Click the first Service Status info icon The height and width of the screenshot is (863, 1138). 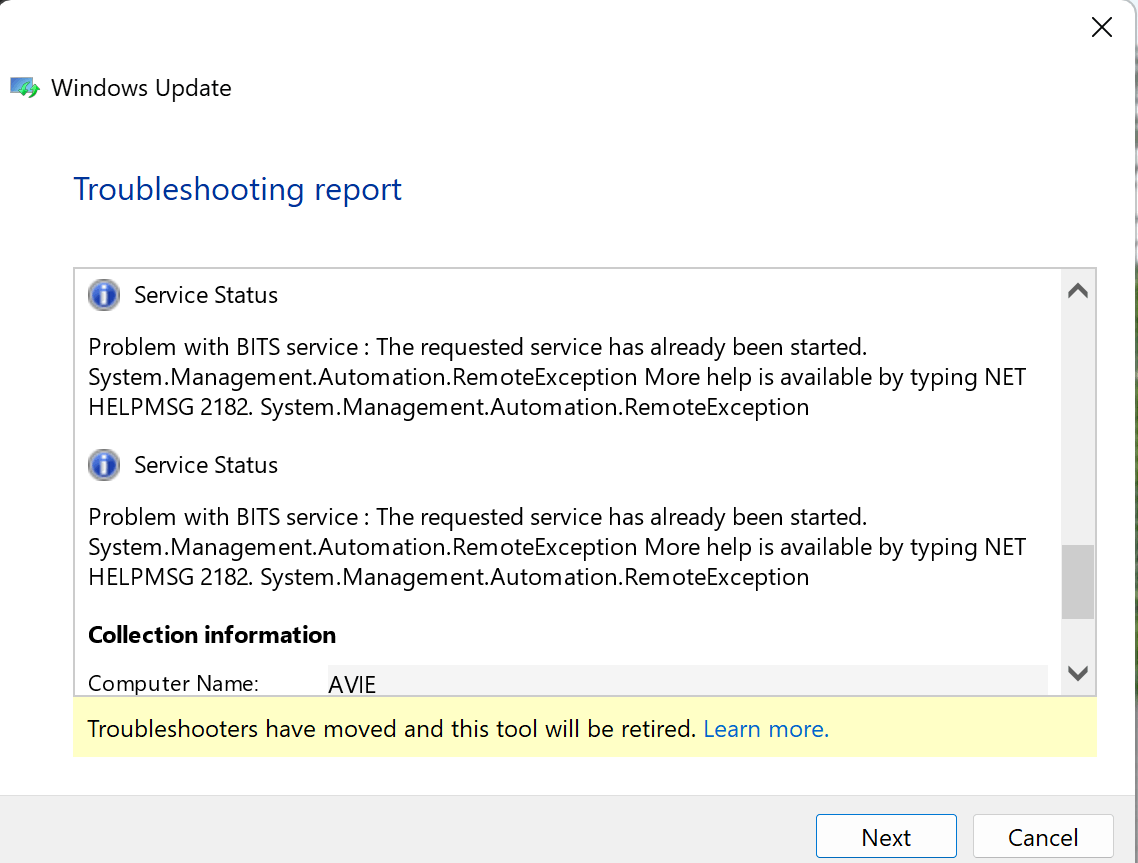104,295
